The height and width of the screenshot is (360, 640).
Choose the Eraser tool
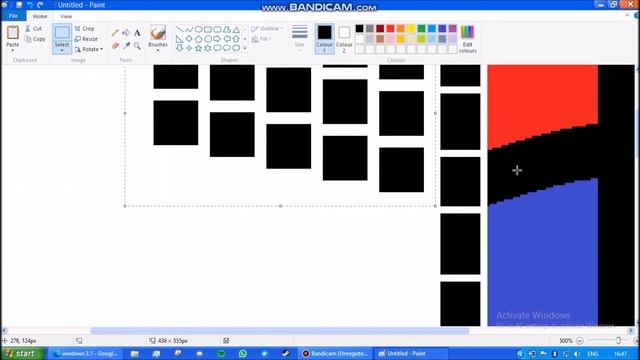pyautogui.click(x=115, y=46)
